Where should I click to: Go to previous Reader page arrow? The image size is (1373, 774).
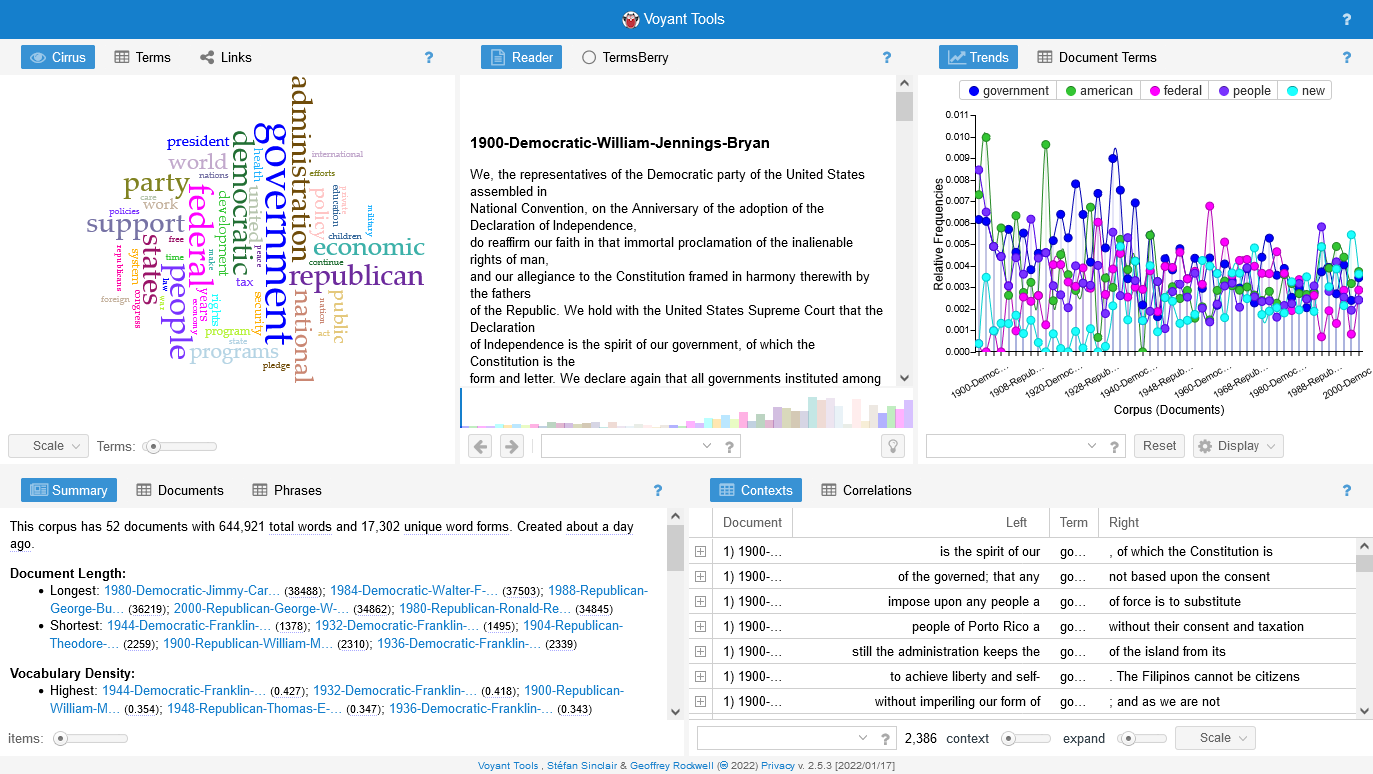pos(480,446)
